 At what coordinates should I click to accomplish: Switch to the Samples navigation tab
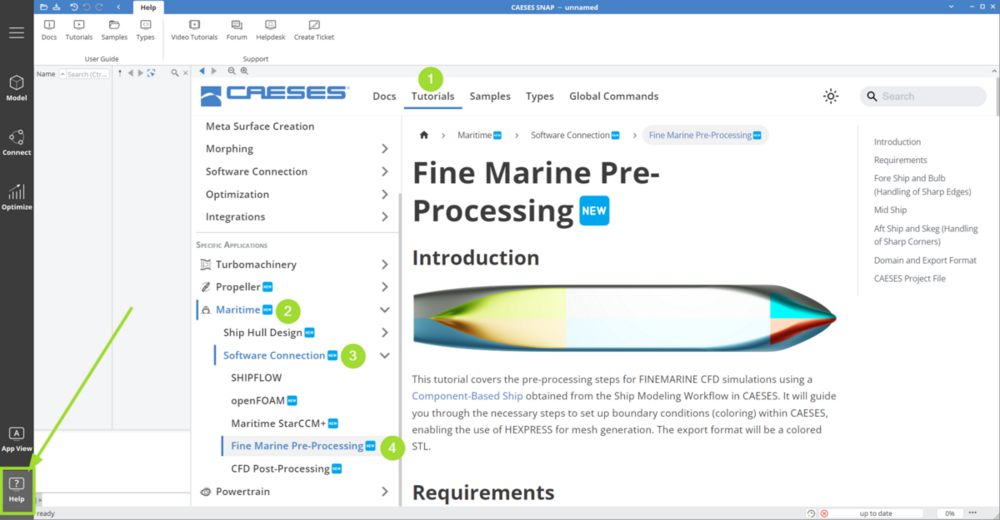click(x=490, y=96)
